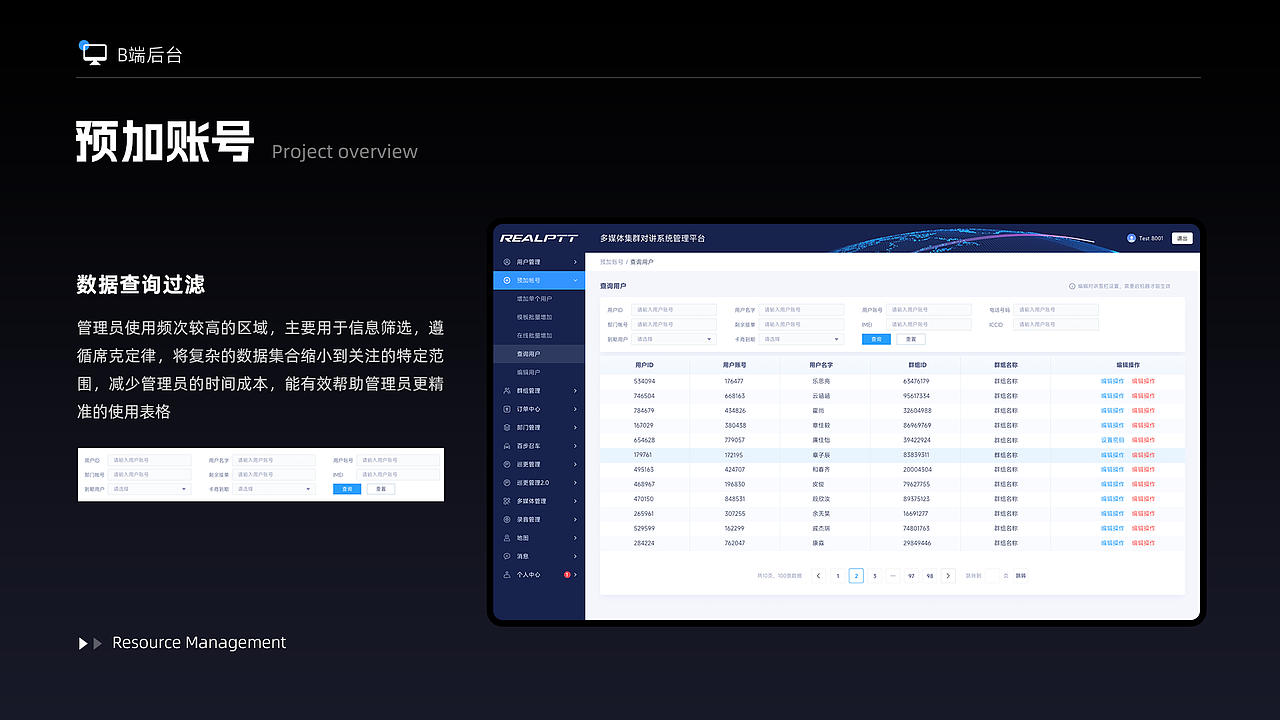Click the jump-to page number input

[992, 576]
